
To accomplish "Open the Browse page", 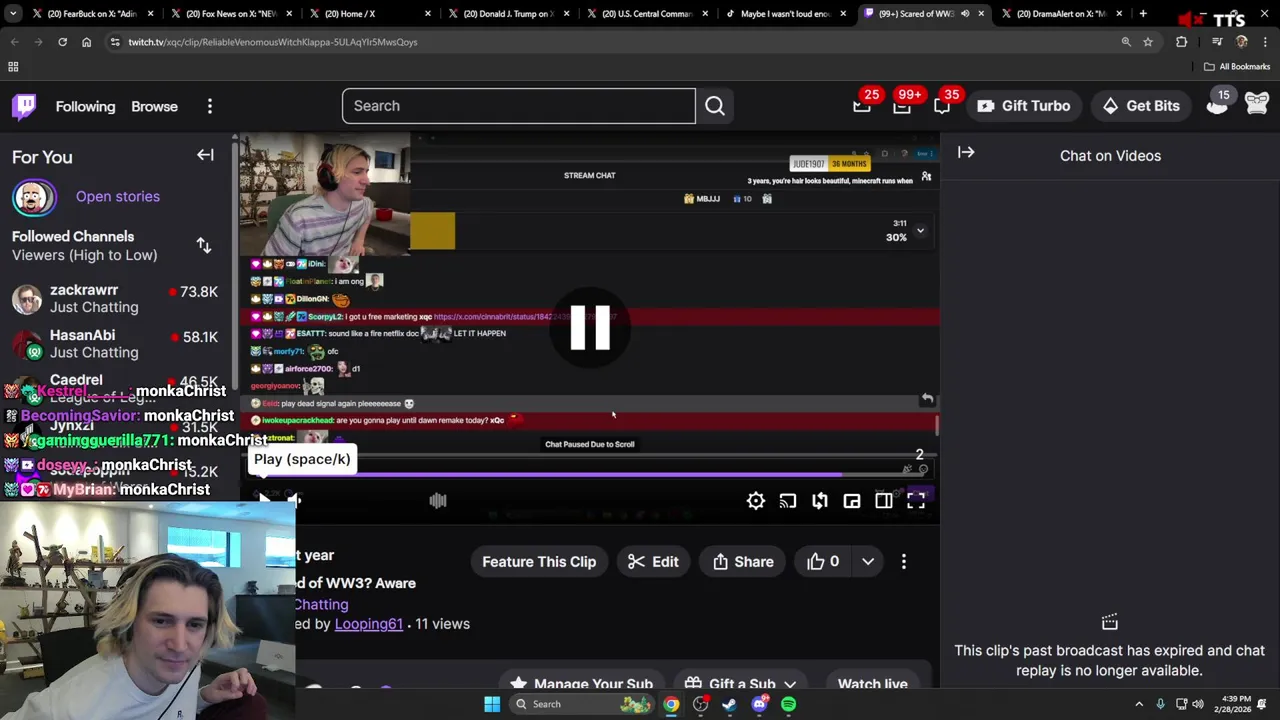I will [x=154, y=106].
